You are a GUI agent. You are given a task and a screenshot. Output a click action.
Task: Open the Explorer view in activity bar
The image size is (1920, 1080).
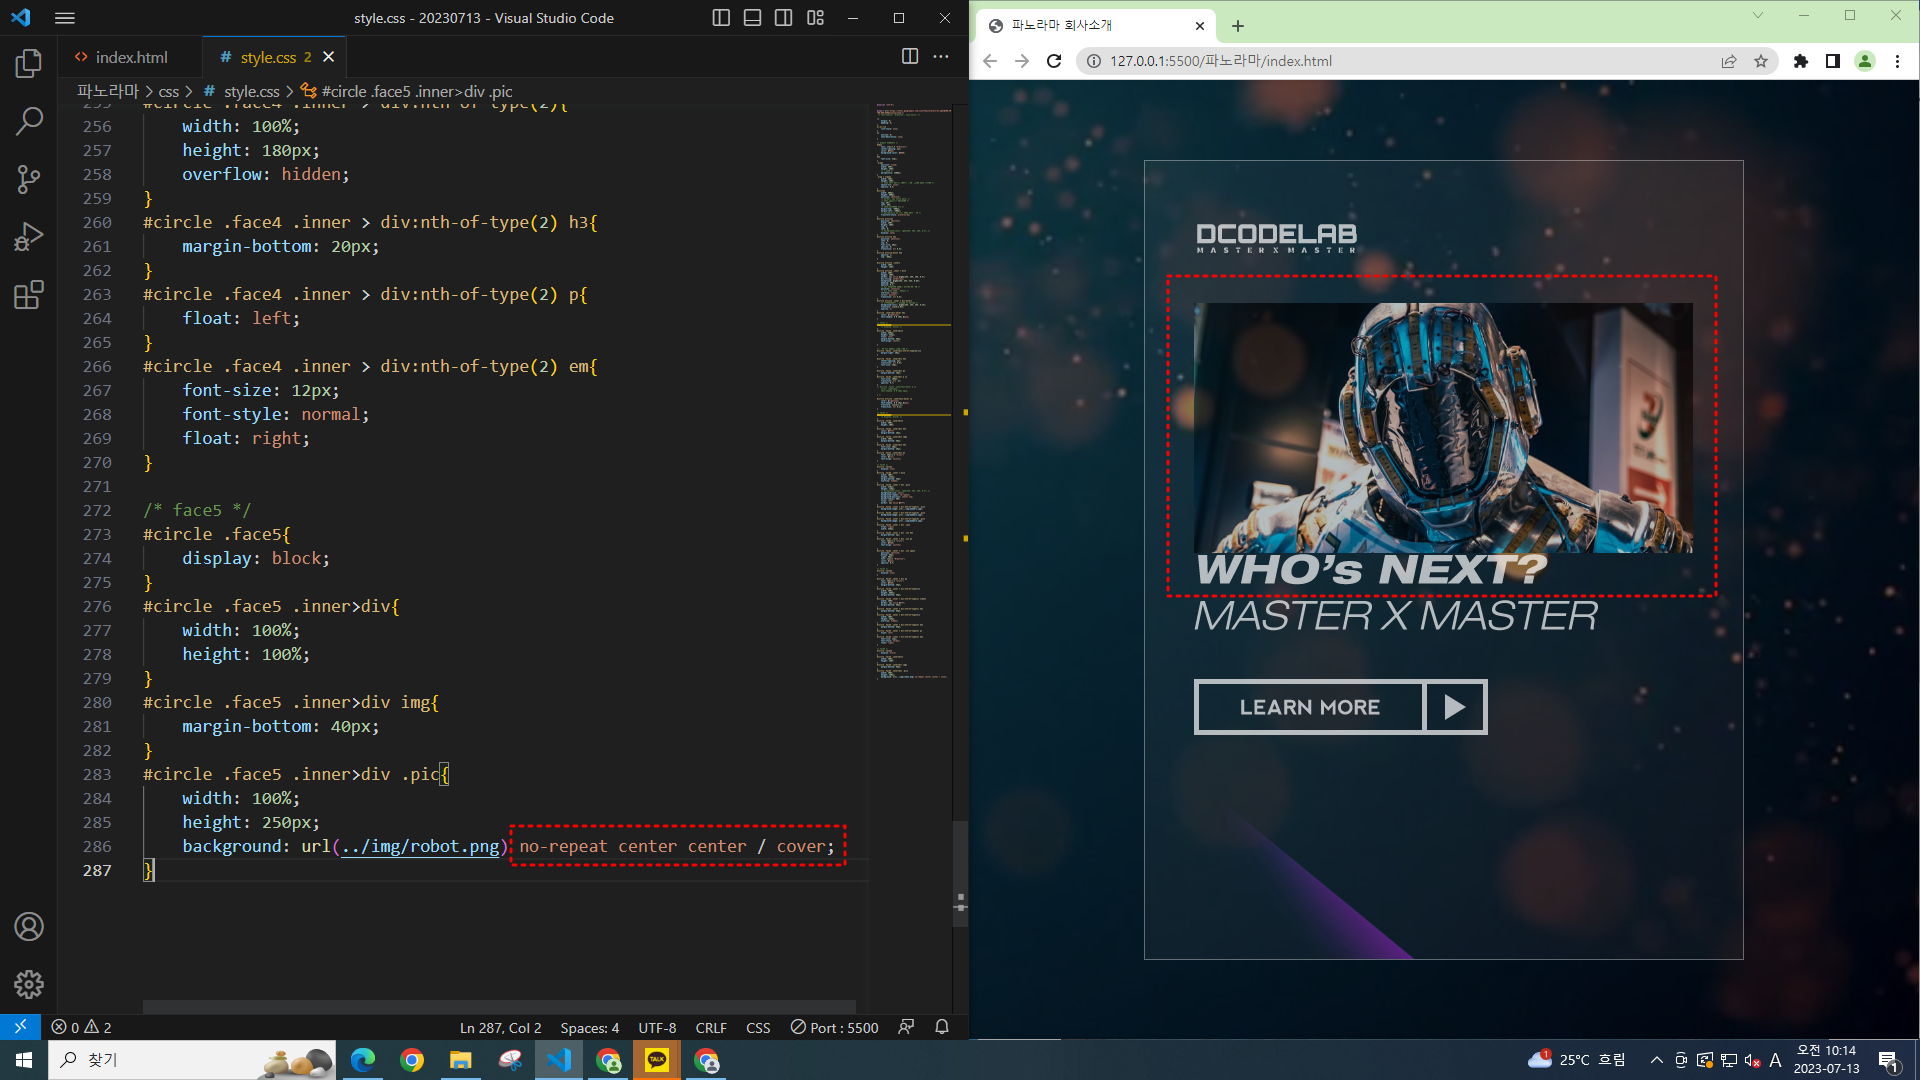coord(29,64)
